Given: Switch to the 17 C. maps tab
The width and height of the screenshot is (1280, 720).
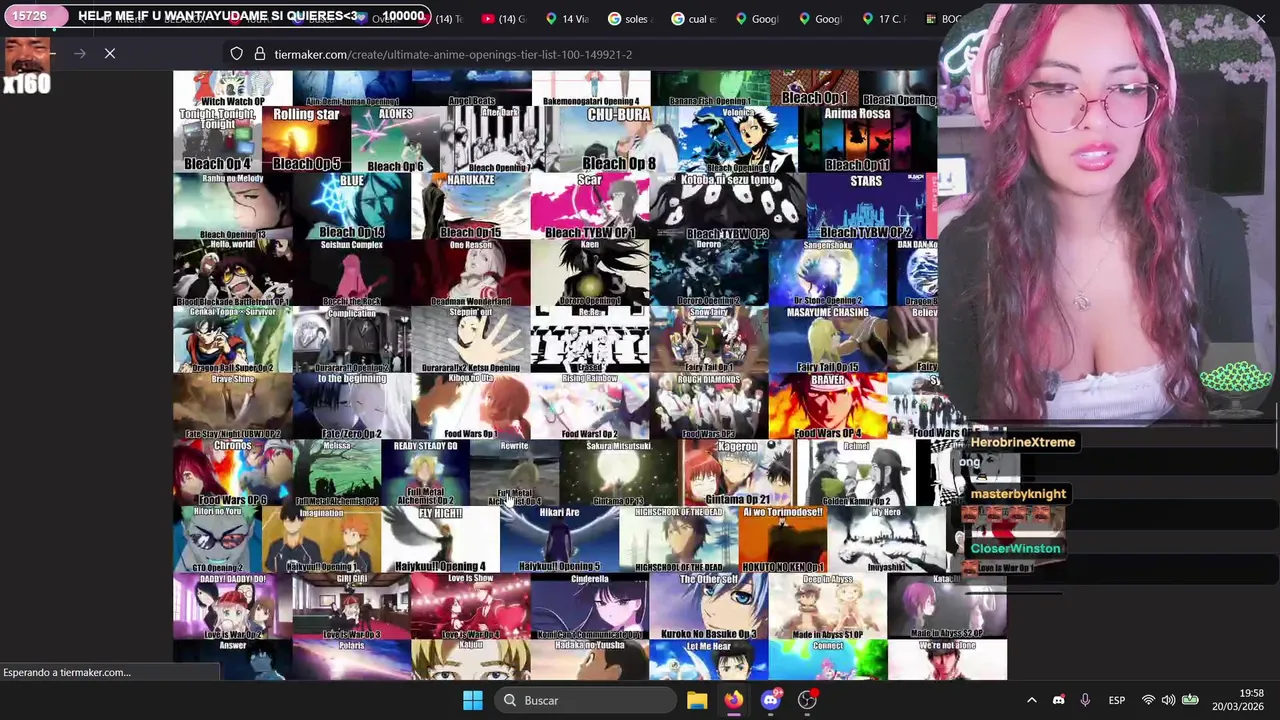Looking at the screenshot, I should [x=883, y=19].
